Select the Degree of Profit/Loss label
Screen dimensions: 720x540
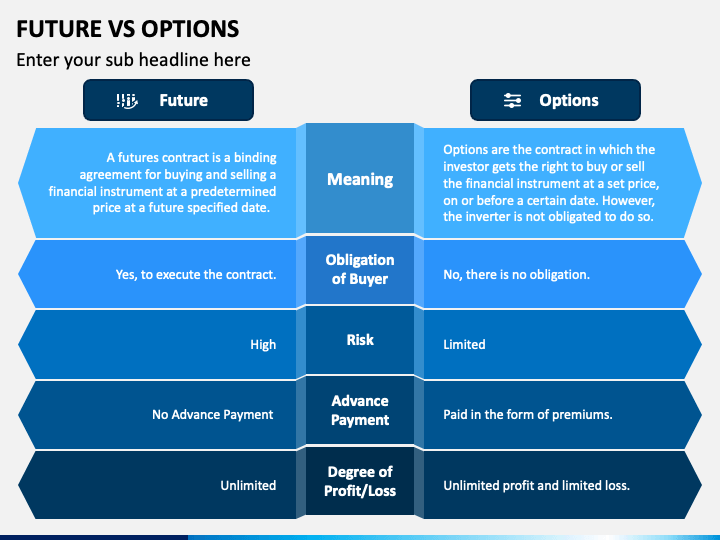click(360, 481)
